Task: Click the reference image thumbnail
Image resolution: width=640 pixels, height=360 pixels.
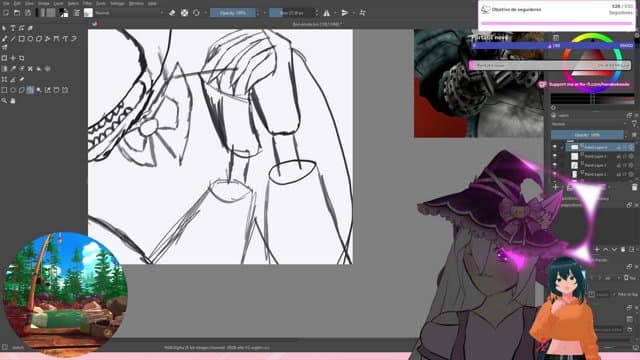Action: tap(479, 83)
